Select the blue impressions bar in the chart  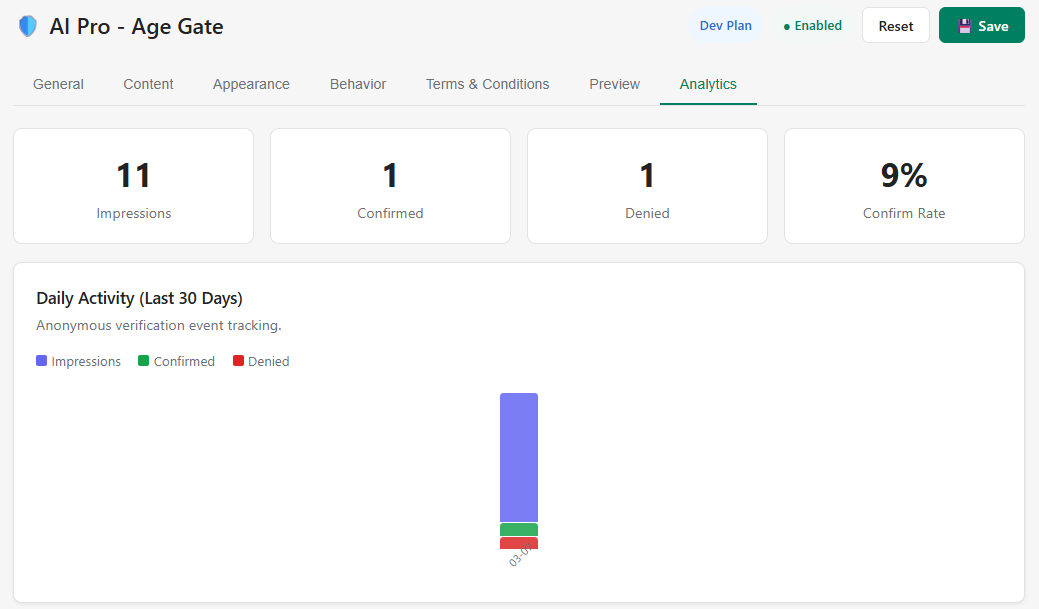pos(518,455)
